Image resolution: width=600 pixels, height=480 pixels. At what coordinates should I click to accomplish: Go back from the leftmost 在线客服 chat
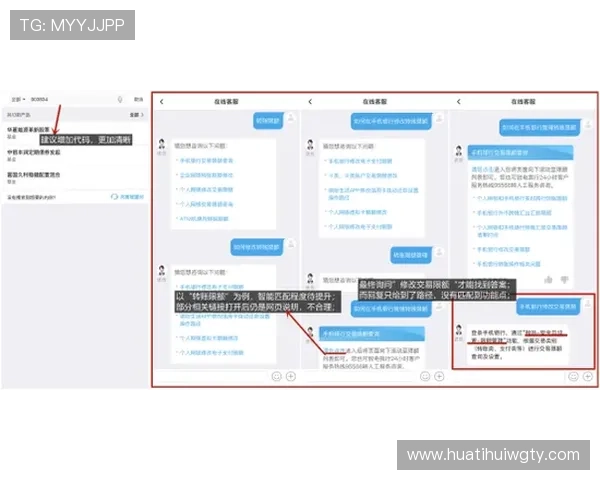point(161,102)
